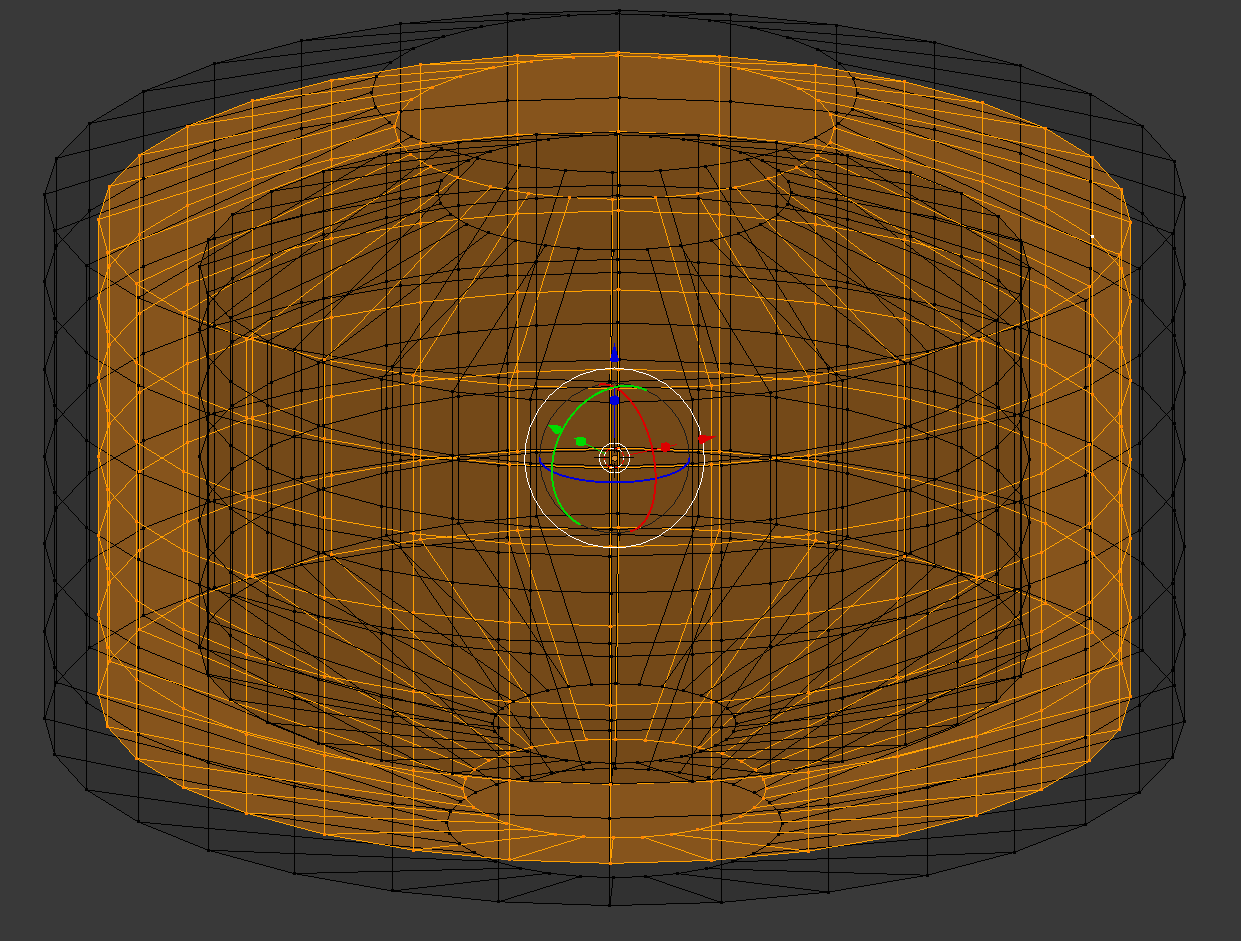
Task: Click the bottom circular cap of orange mesh
Action: tap(612, 812)
